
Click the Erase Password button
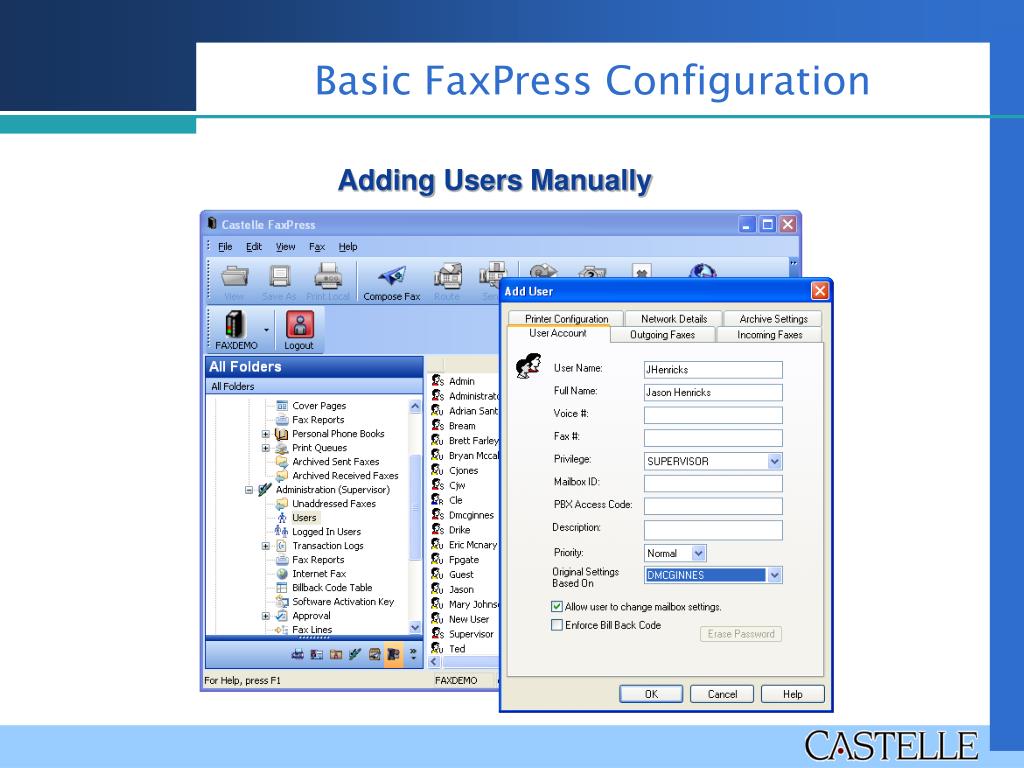click(x=741, y=633)
